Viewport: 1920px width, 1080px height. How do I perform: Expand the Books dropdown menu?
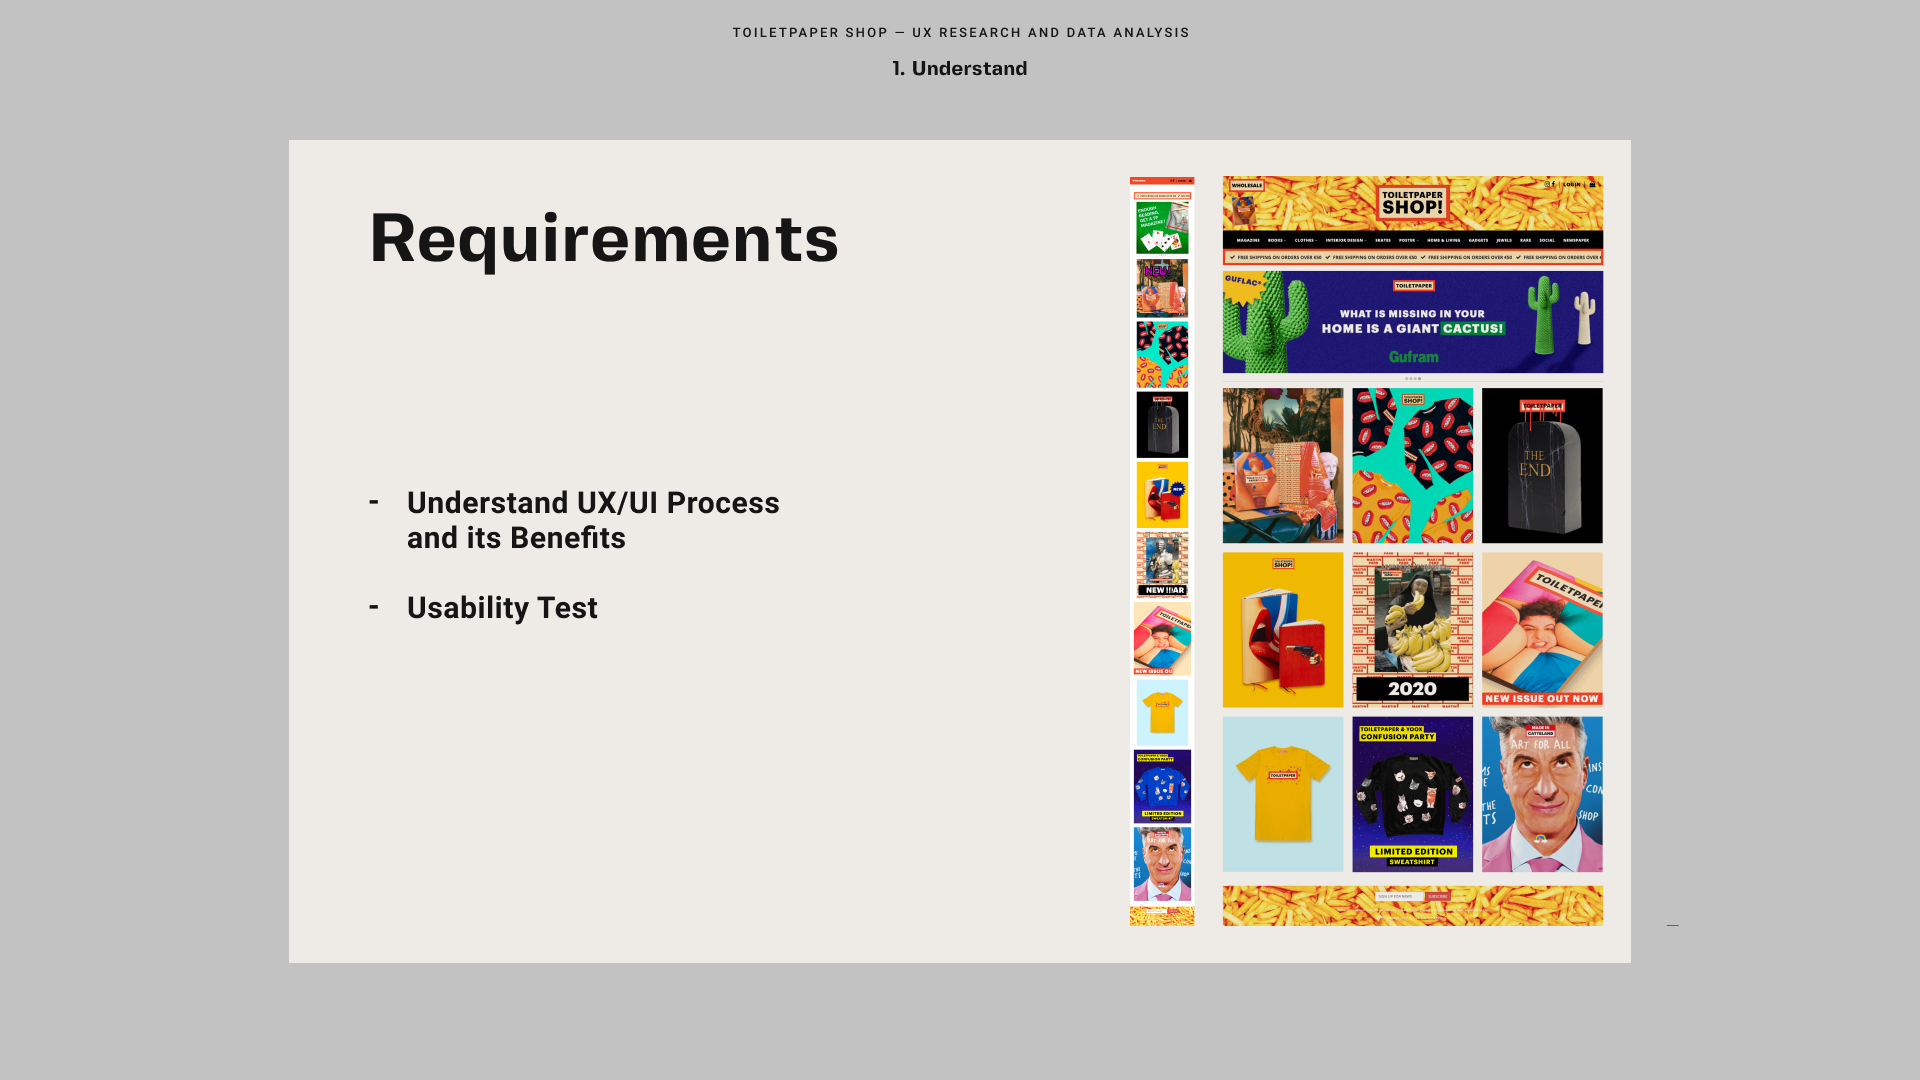[x=1276, y=240]
